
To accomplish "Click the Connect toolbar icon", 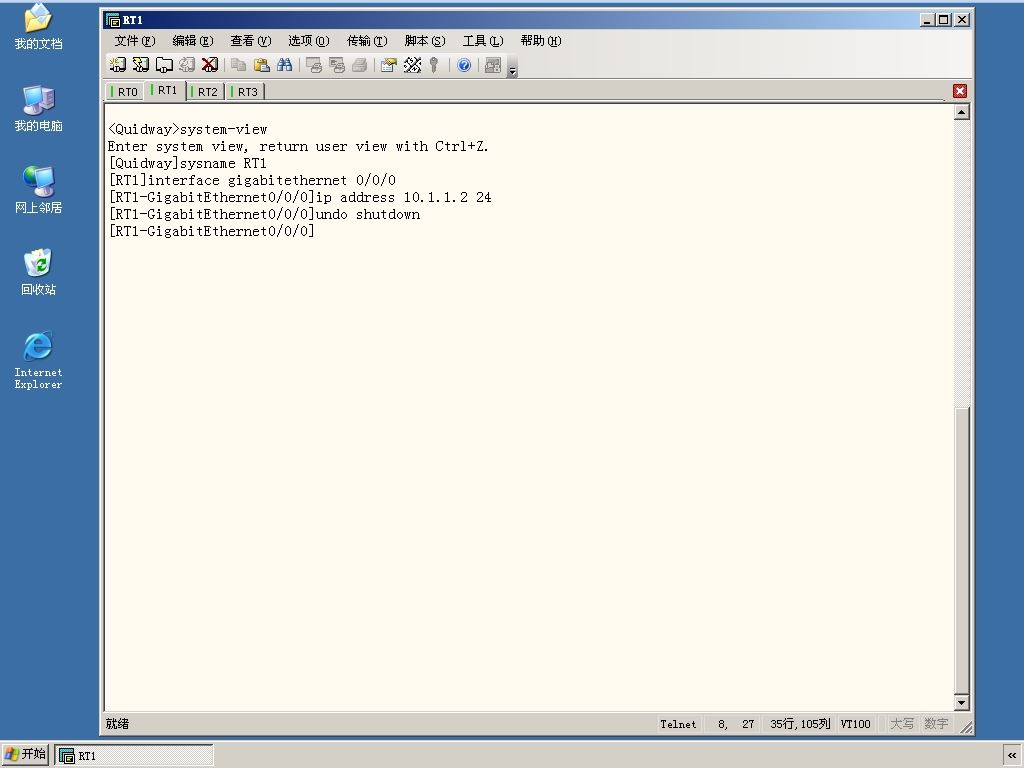I will coord(118,65).
